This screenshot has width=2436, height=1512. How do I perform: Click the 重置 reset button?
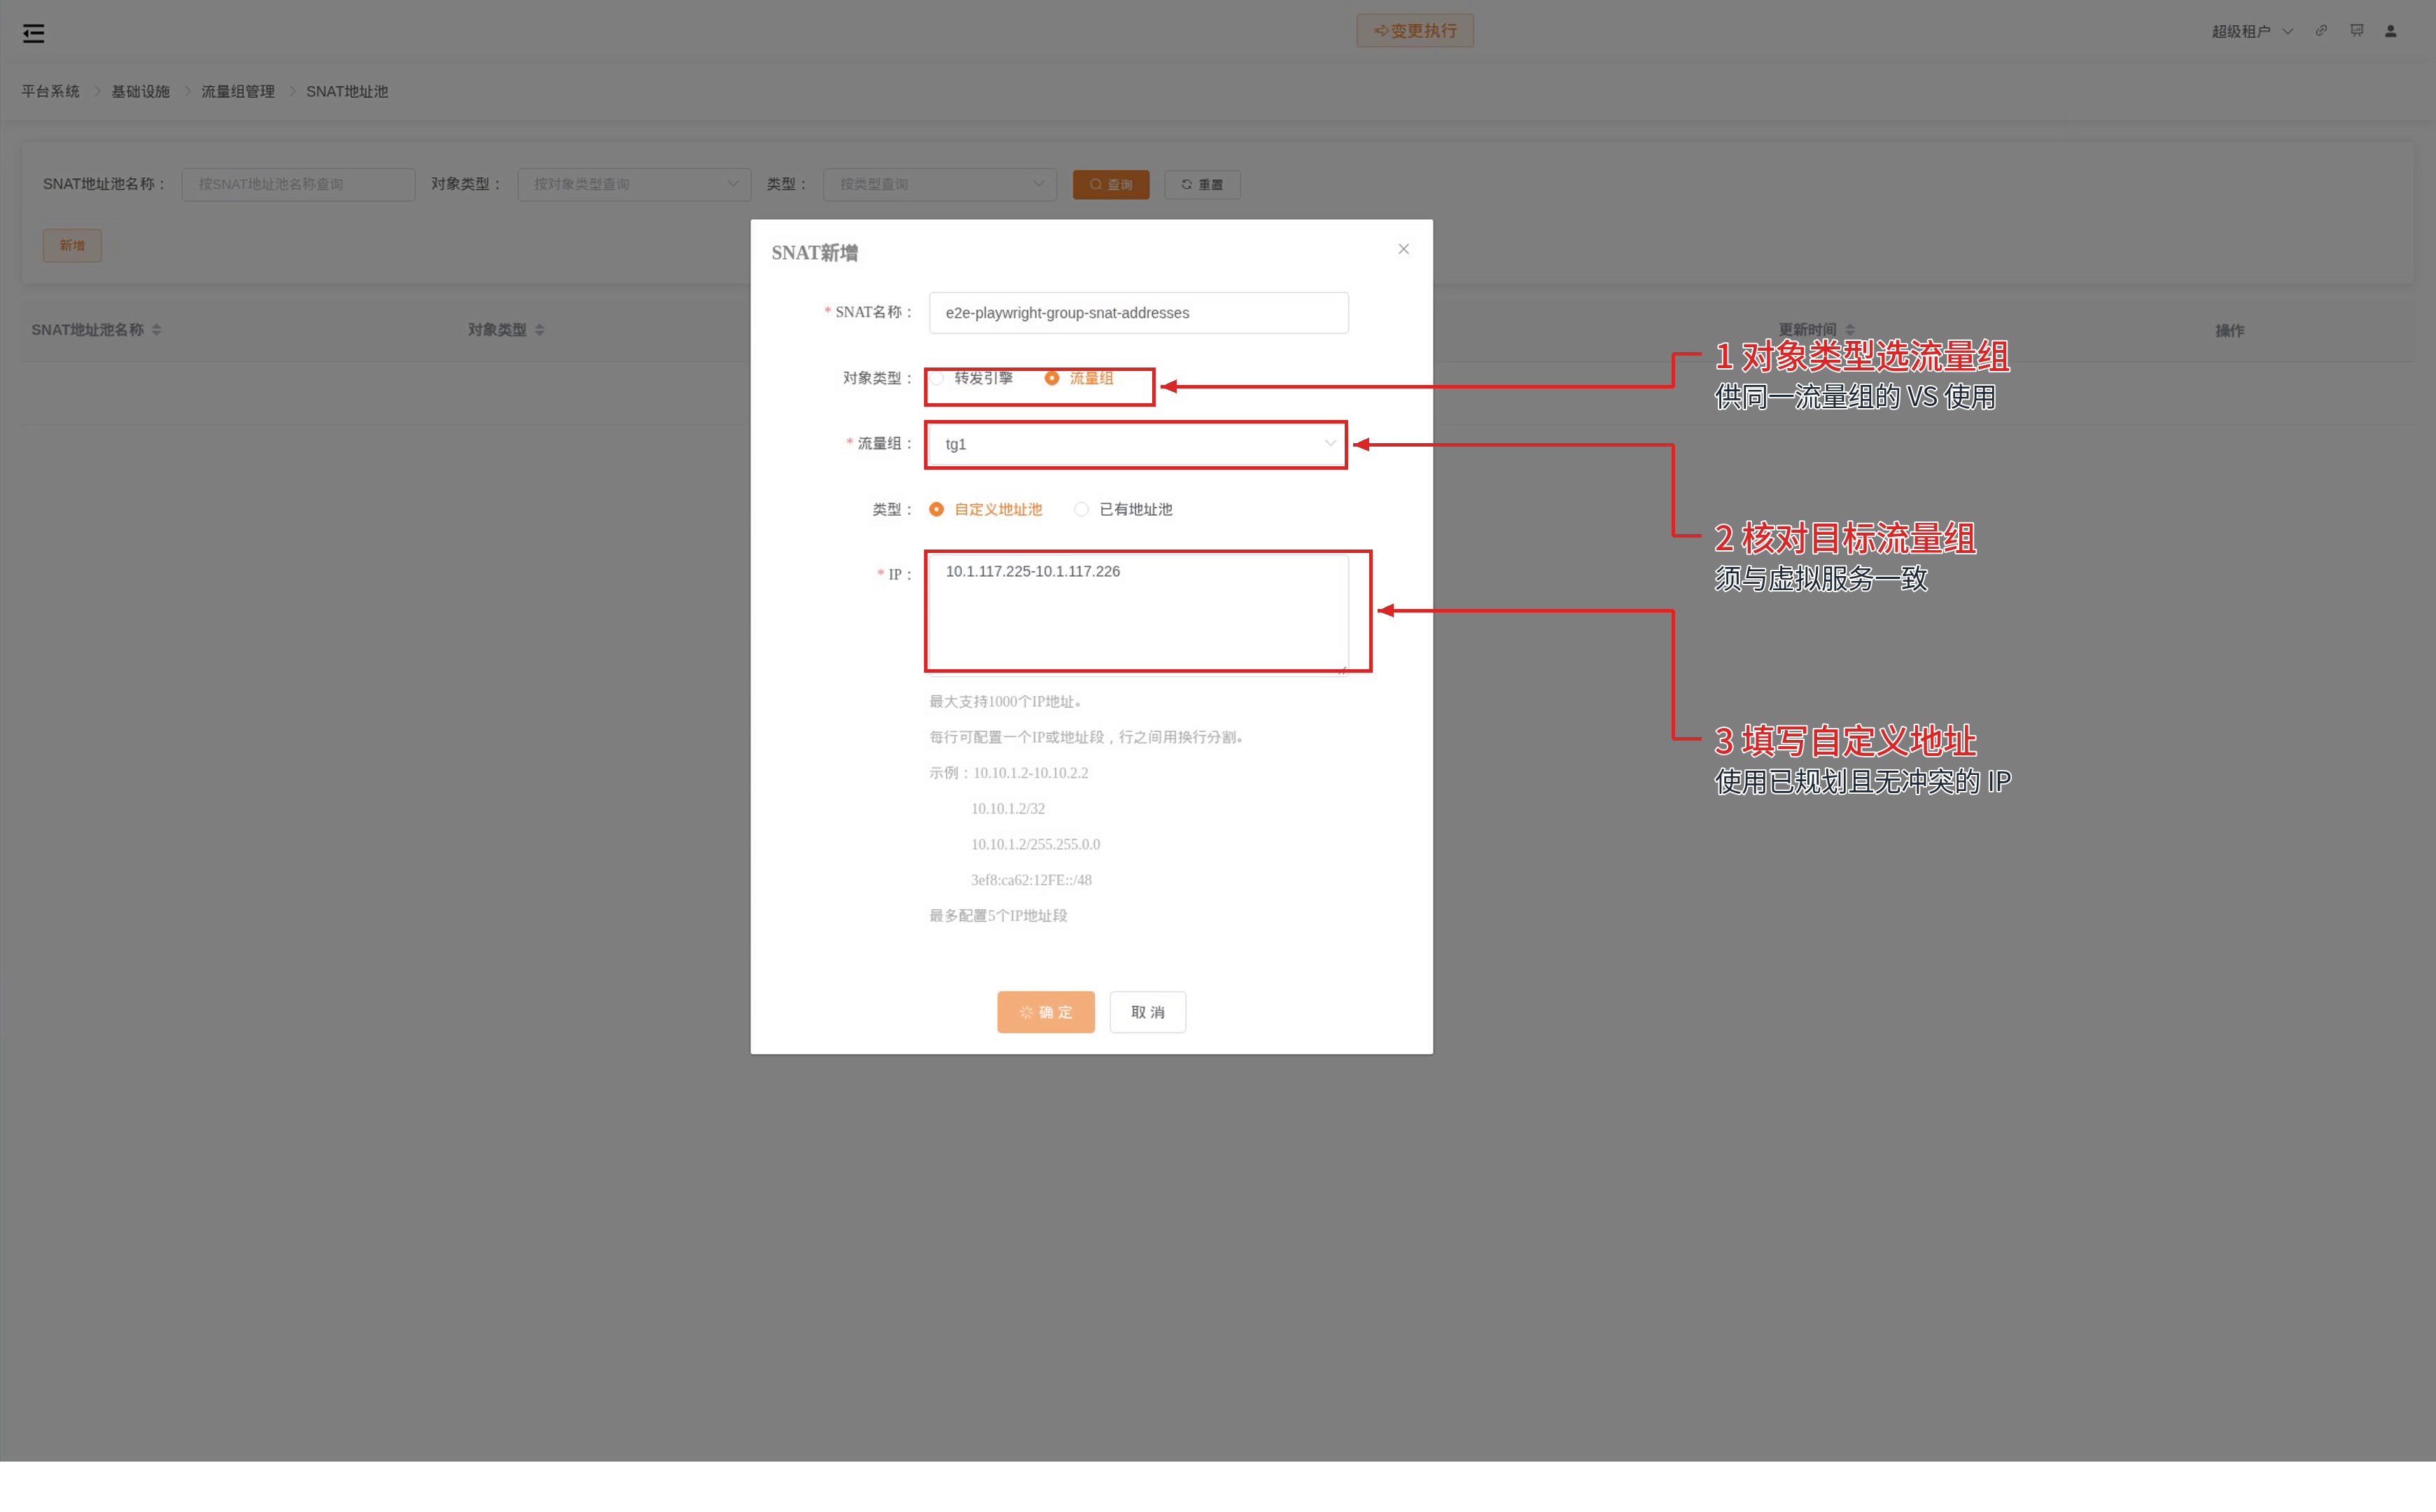click(1202, 184)
